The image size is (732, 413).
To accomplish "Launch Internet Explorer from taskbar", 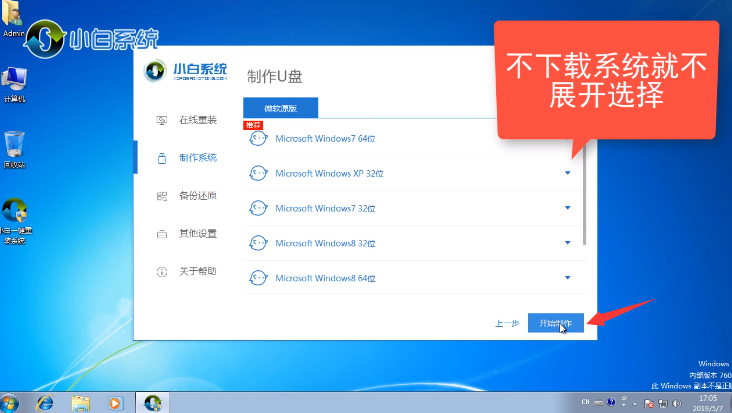I will (x=45, y=403).
